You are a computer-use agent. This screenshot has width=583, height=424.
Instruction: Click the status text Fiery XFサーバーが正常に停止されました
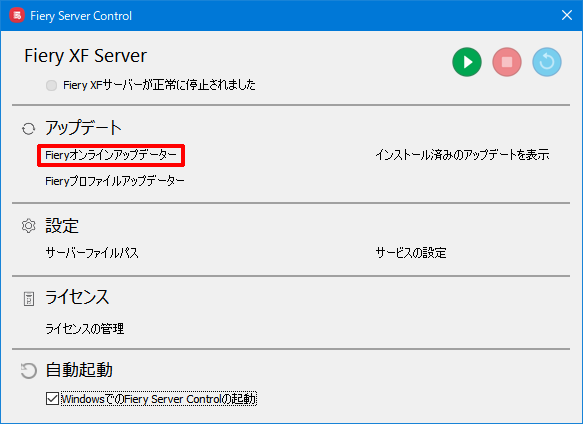pos(159,85)
